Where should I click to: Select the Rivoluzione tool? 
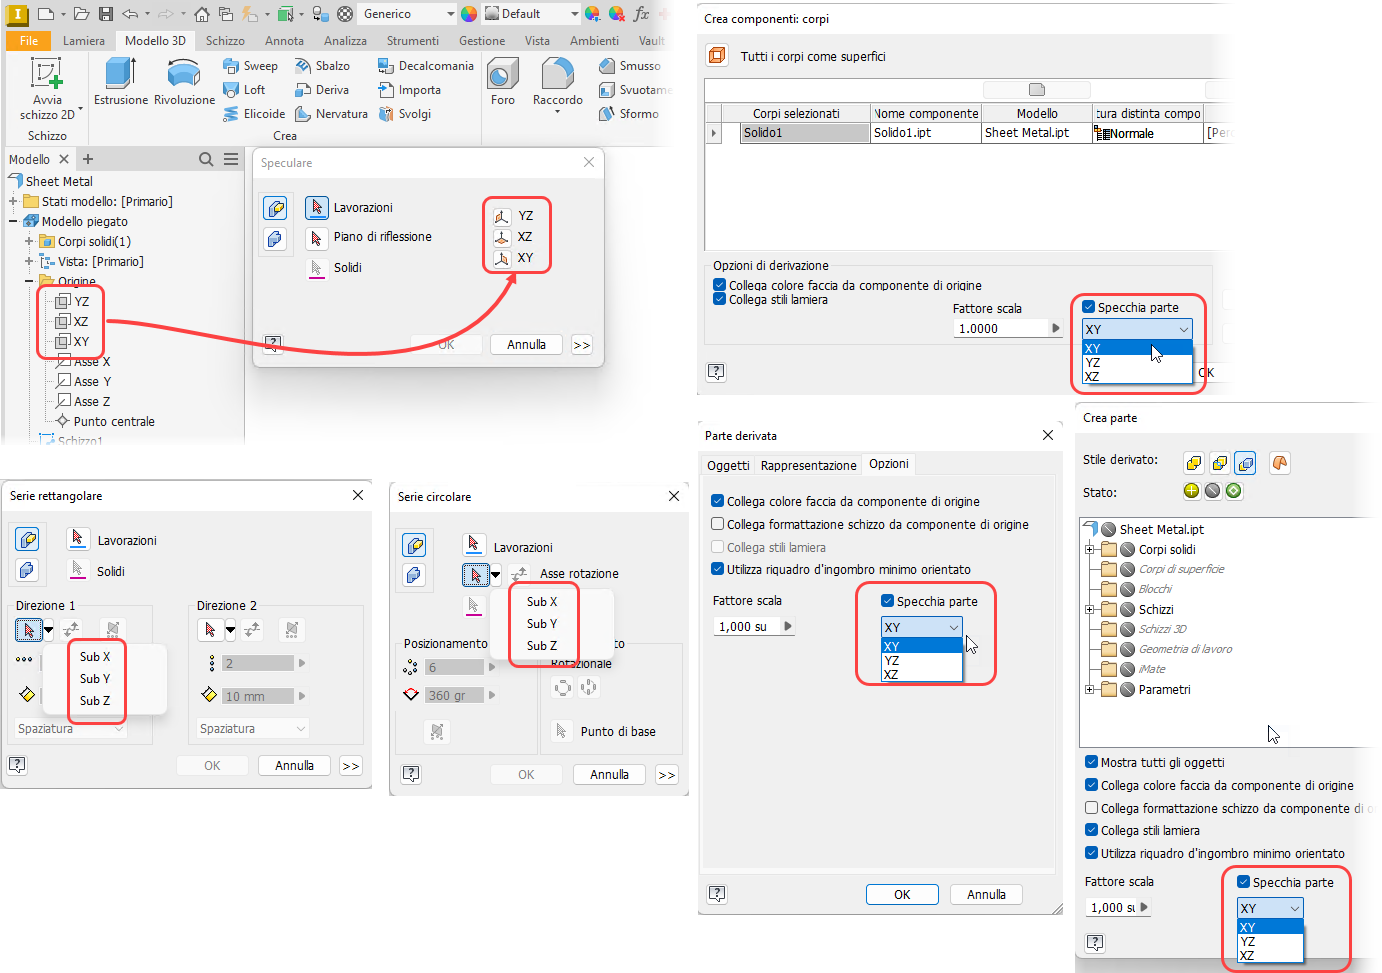coord(184,81)
